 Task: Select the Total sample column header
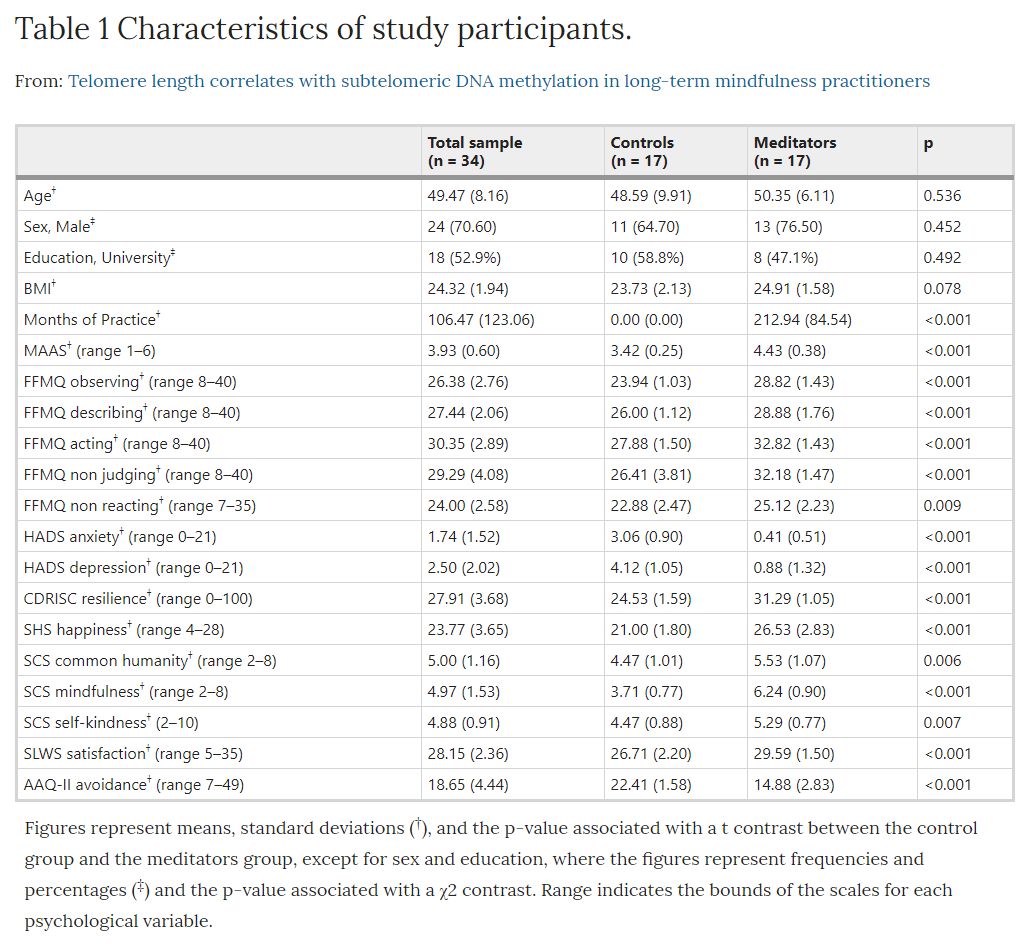475,151
